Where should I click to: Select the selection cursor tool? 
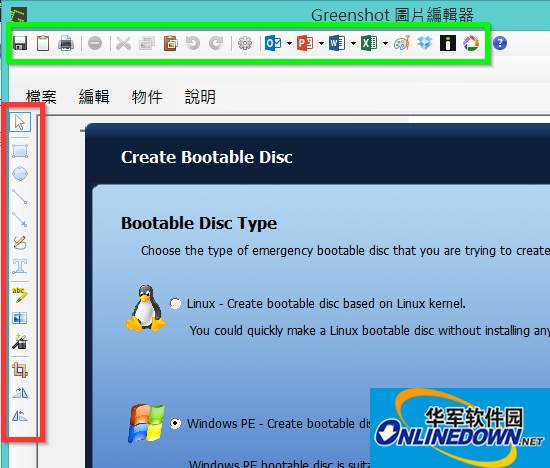pyautogui.click(x=20, y=122)
